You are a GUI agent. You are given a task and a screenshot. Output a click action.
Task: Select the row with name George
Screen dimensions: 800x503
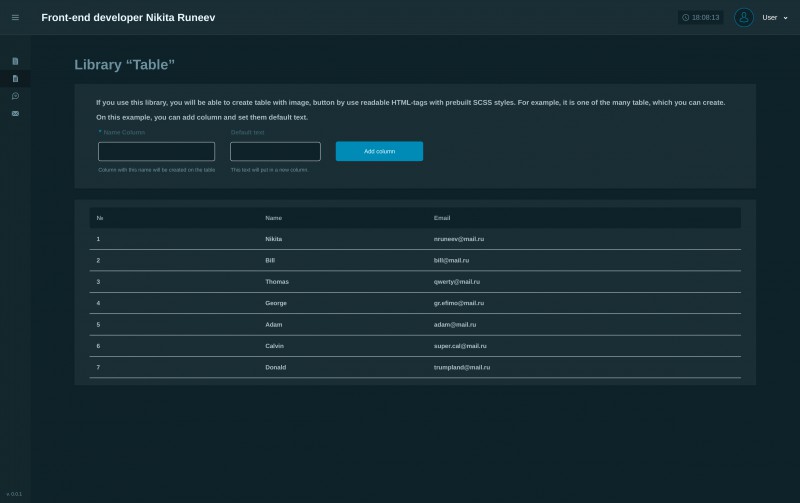(415, 303)
